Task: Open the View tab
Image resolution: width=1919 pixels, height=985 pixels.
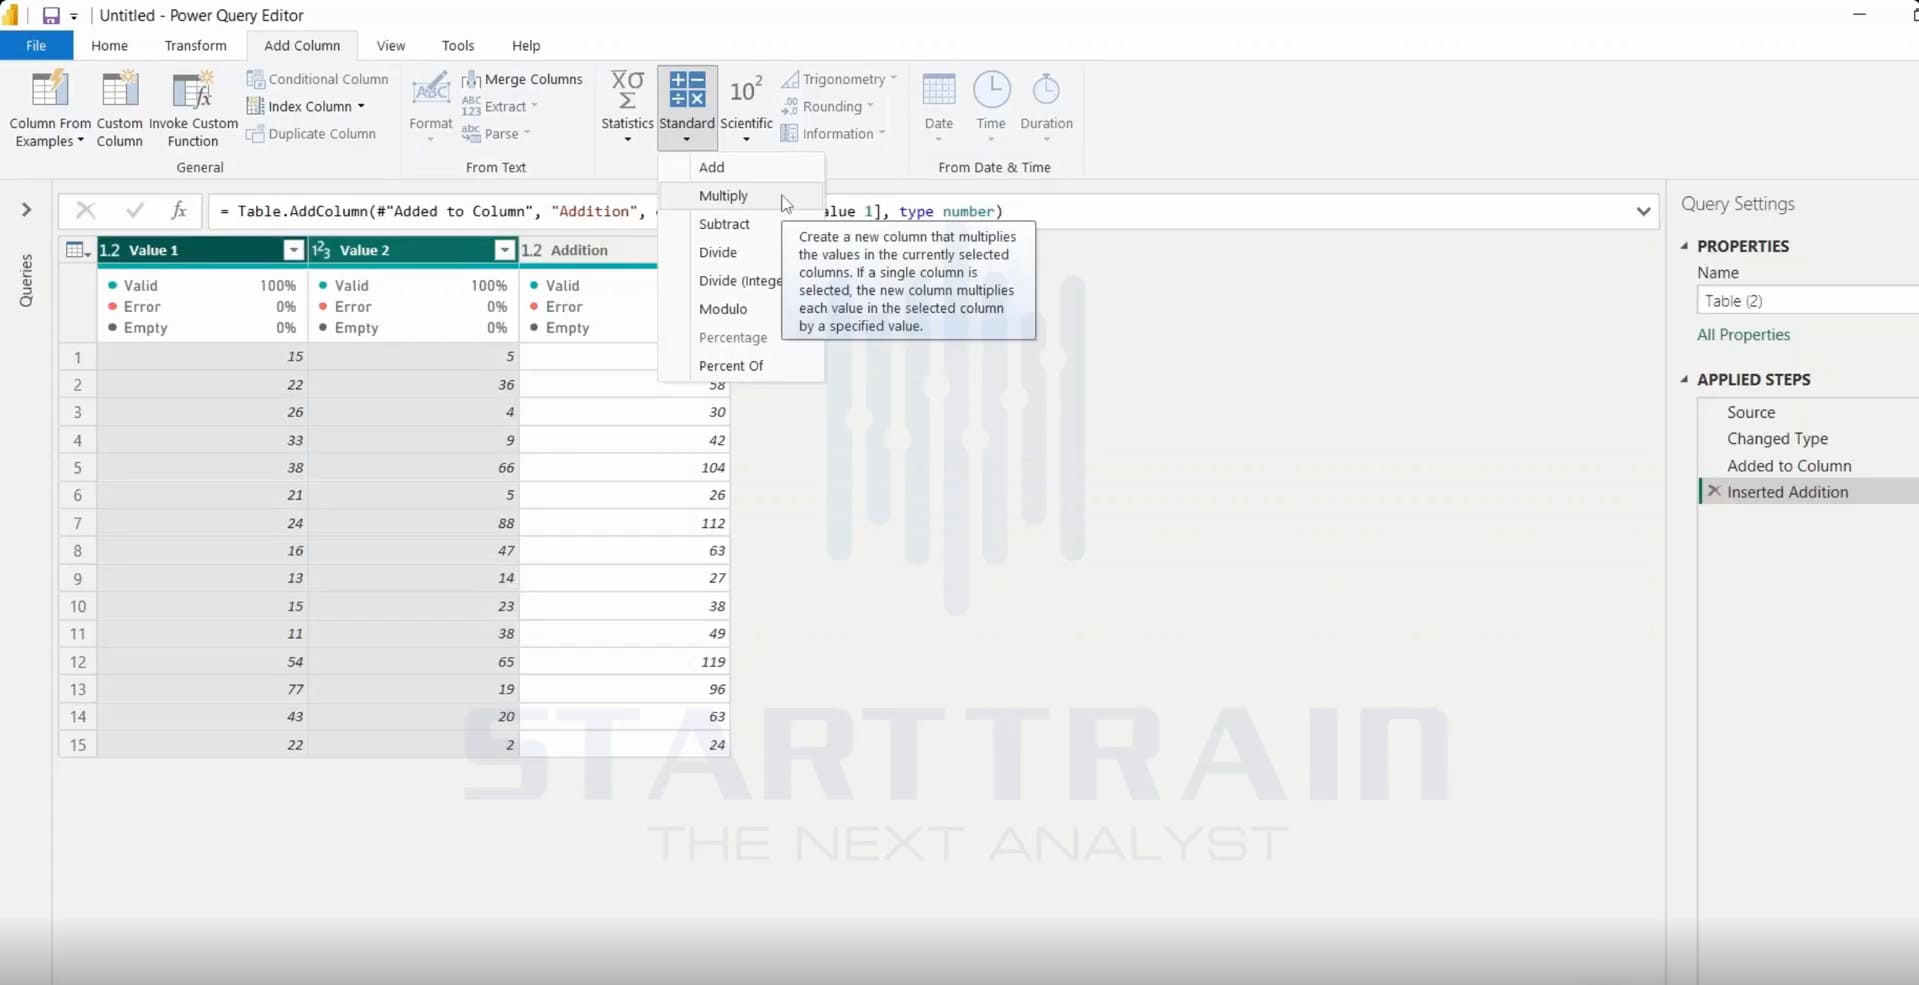Action: (390, 46)
